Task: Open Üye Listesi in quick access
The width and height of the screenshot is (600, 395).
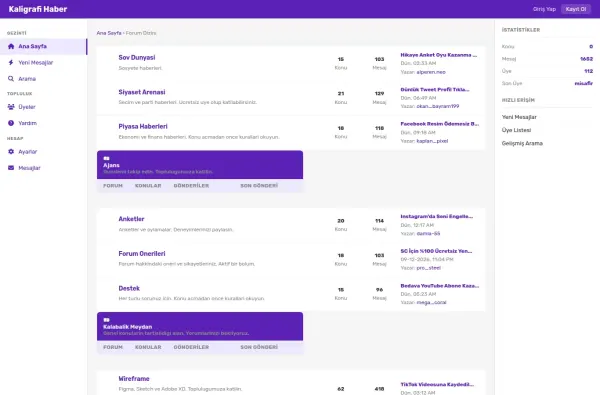Action: point(516,130)
